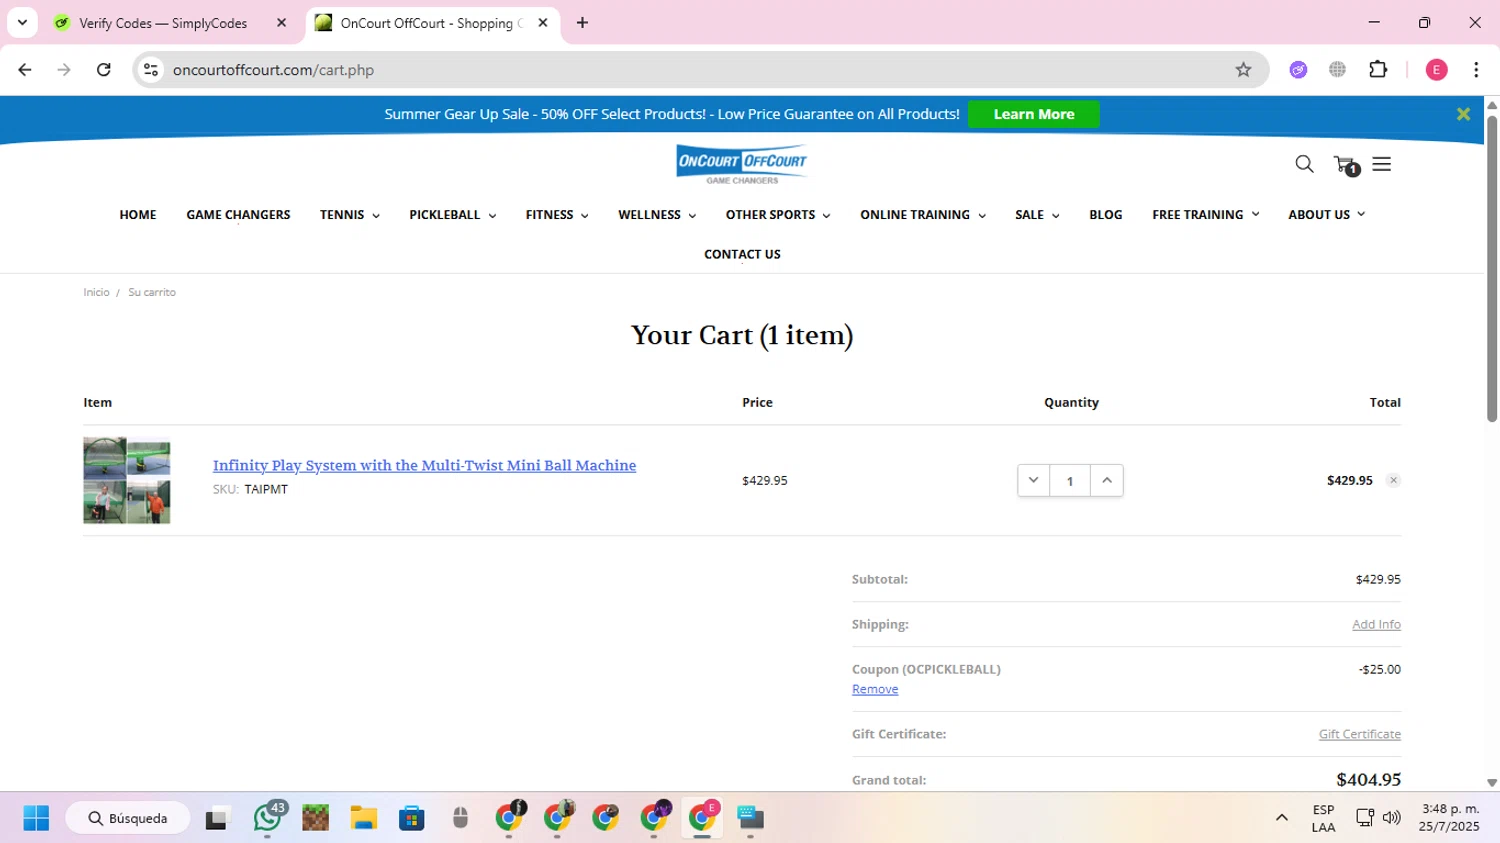1500x843 pixels.
Task: Expand the FREE TRAINING dropdown menu
Action: tap(1205, 215)
